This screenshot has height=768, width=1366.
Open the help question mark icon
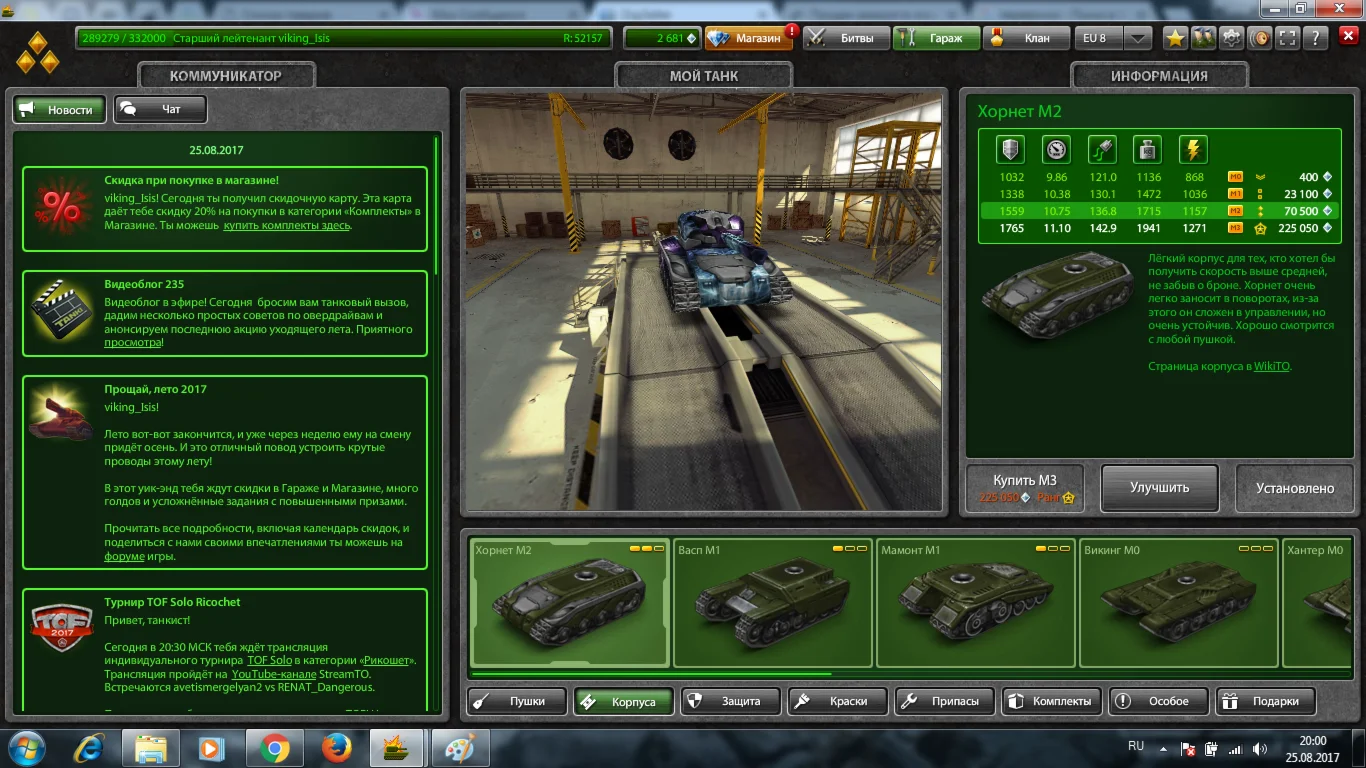(x=1317, y=38)
